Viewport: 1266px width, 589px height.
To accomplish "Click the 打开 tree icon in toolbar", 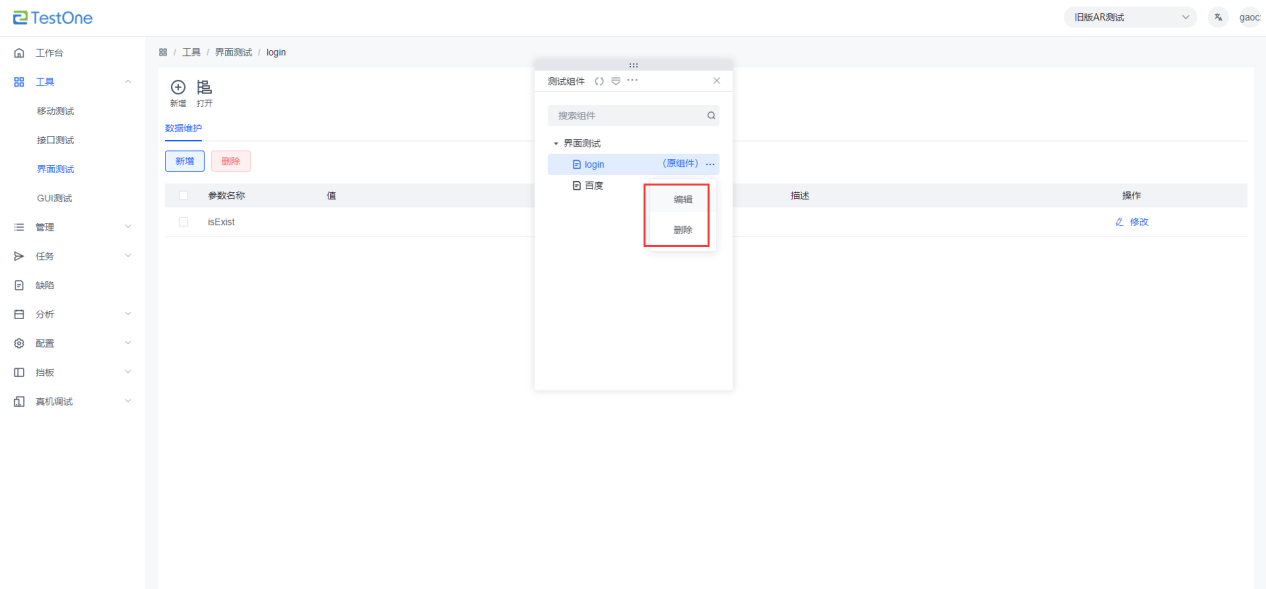I will tap(204, 88).
